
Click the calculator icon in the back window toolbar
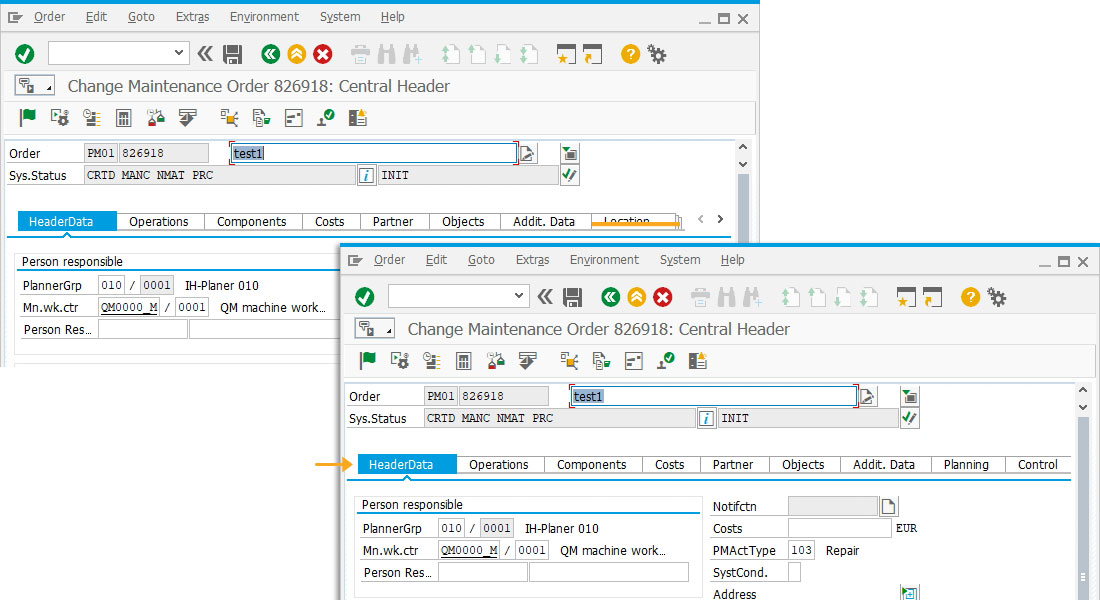coord(123,117)
